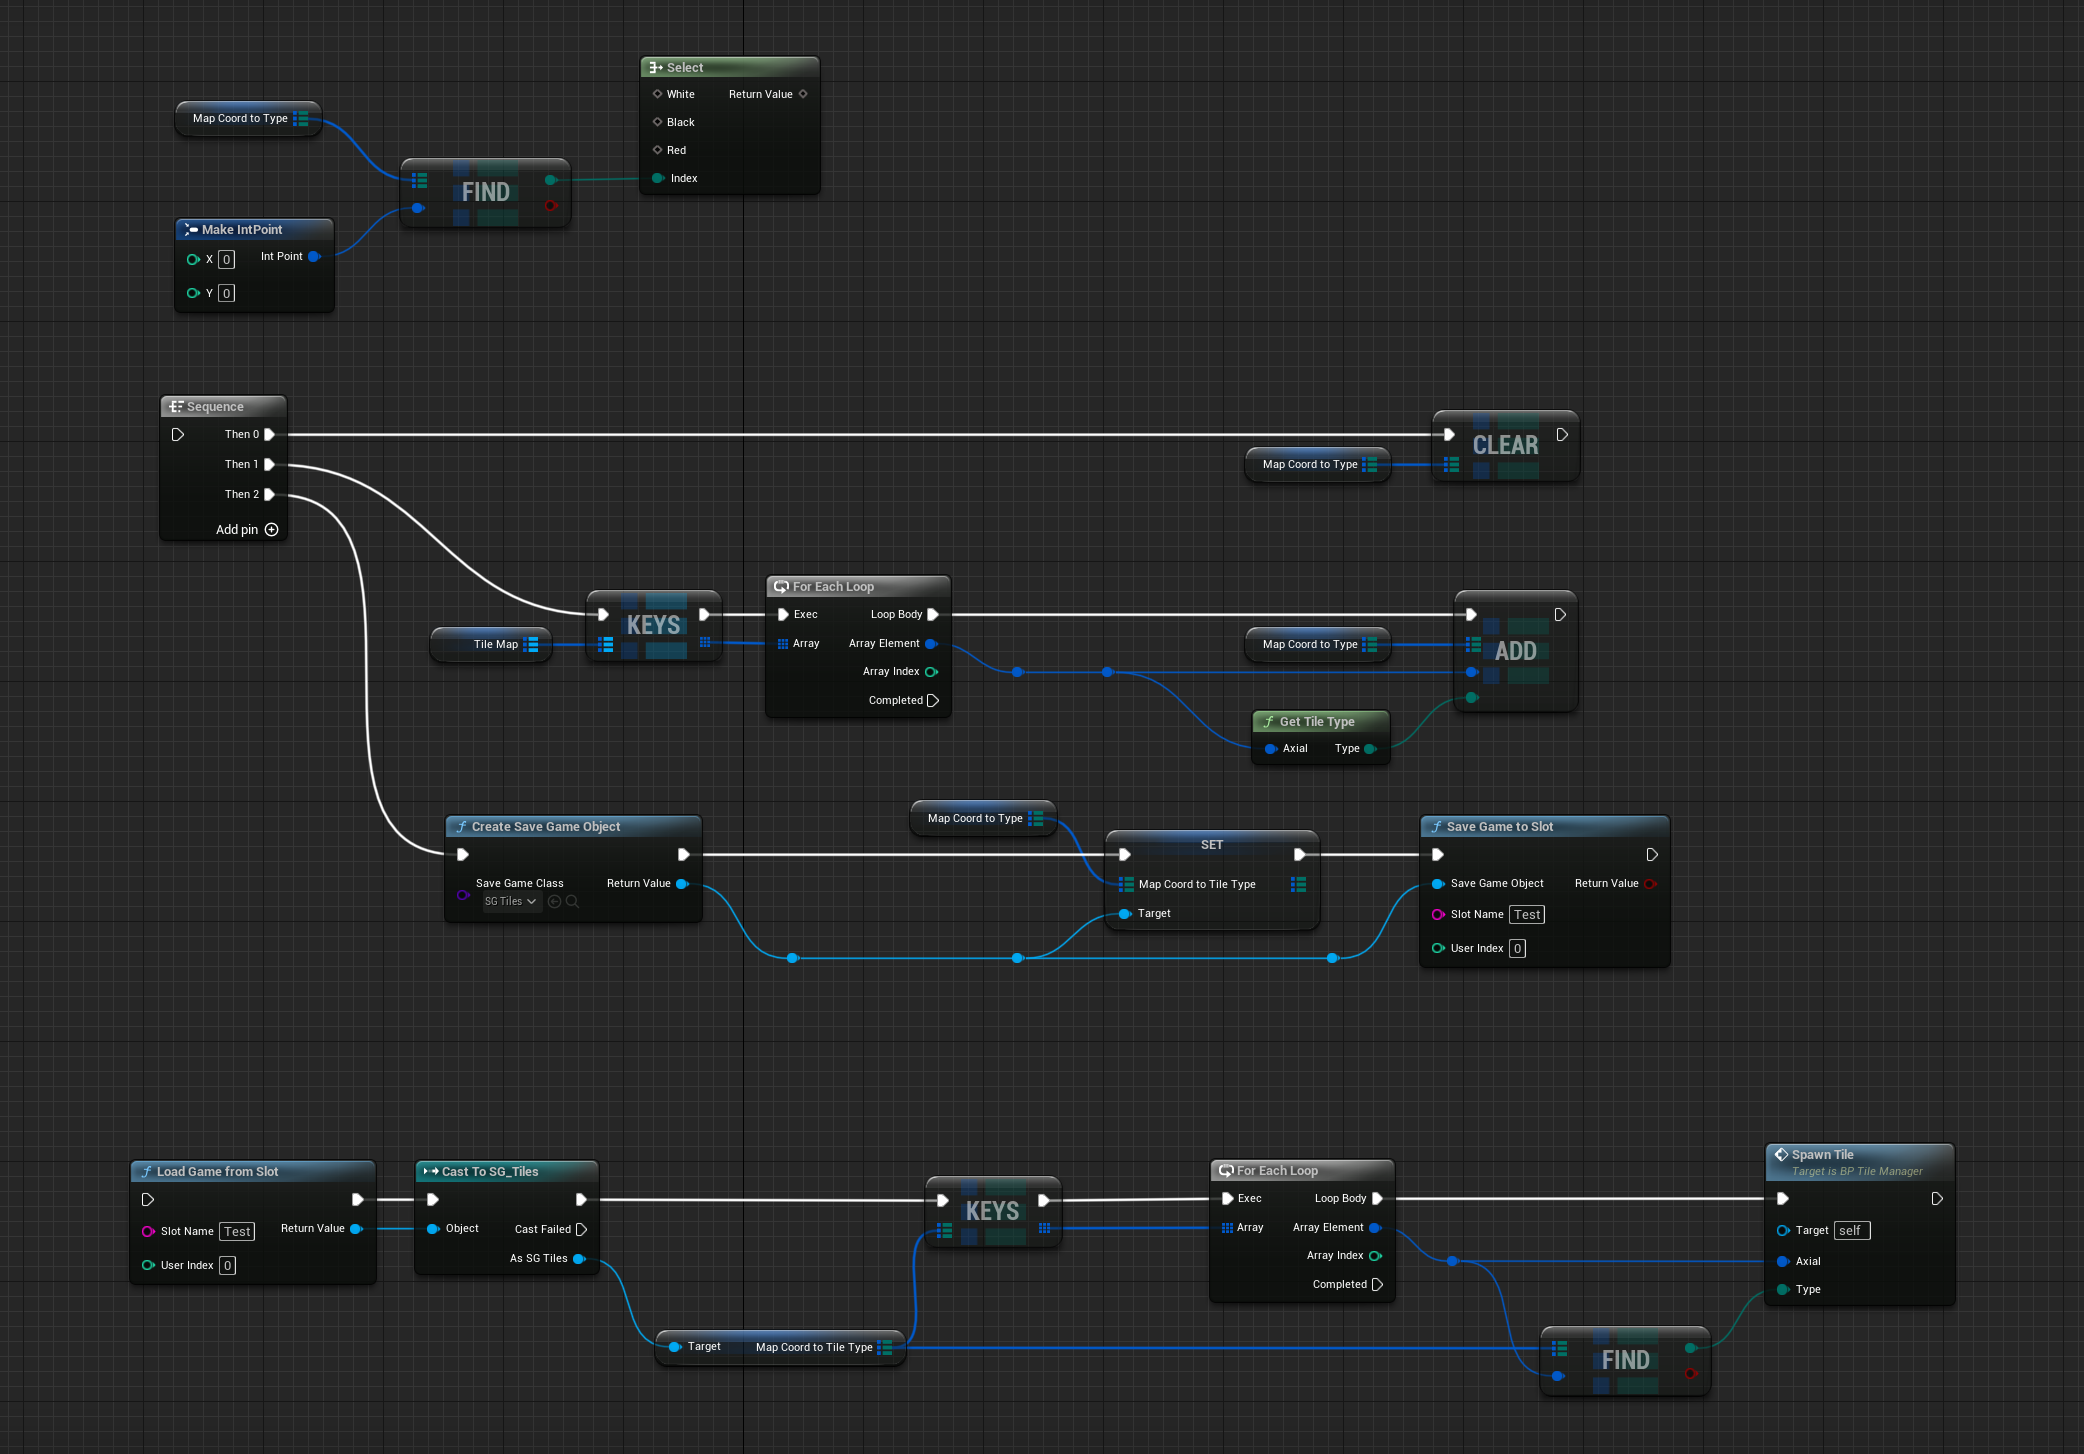Viewport: 2084px width, 1454px height.
Task: Click the Target self field on Spawn Tile
Action: pyautogui.click(x=1851, y=1230)
